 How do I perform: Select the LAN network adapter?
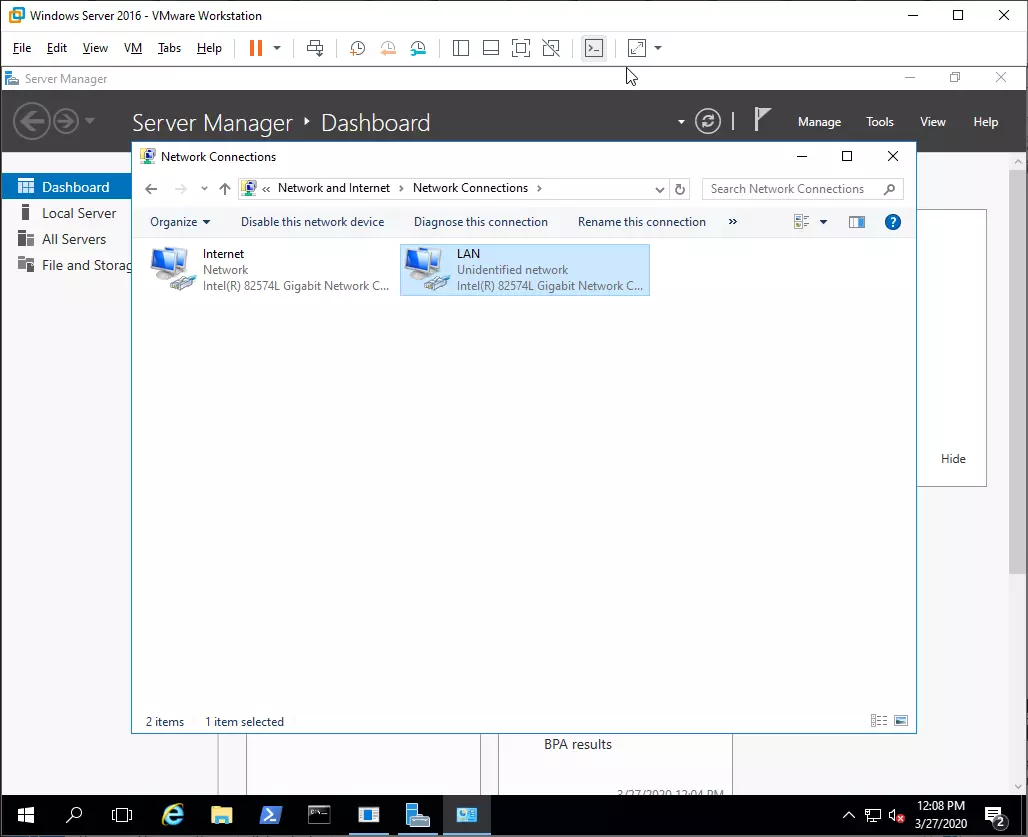[524, 269]
